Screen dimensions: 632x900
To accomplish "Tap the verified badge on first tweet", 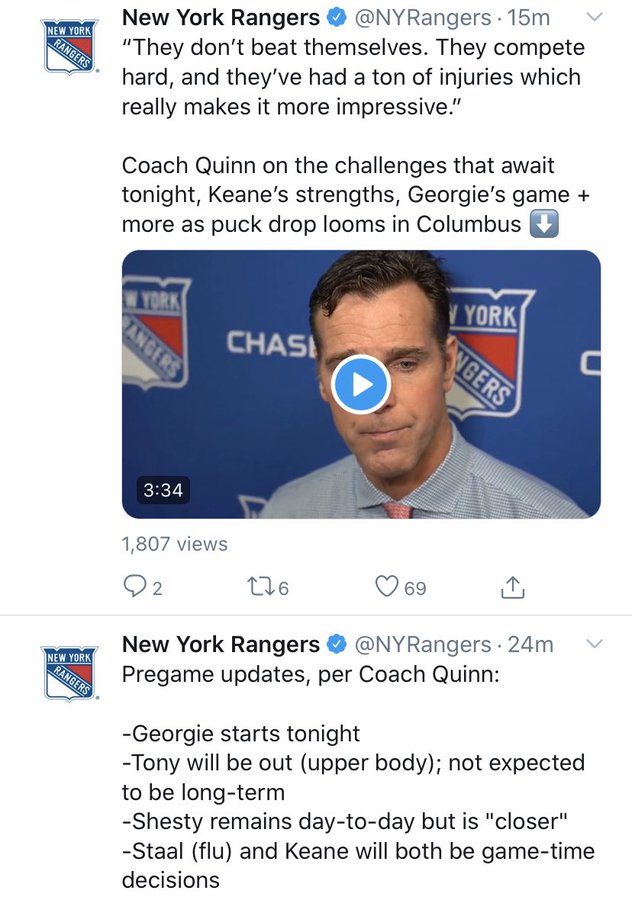I will [336, 18].
